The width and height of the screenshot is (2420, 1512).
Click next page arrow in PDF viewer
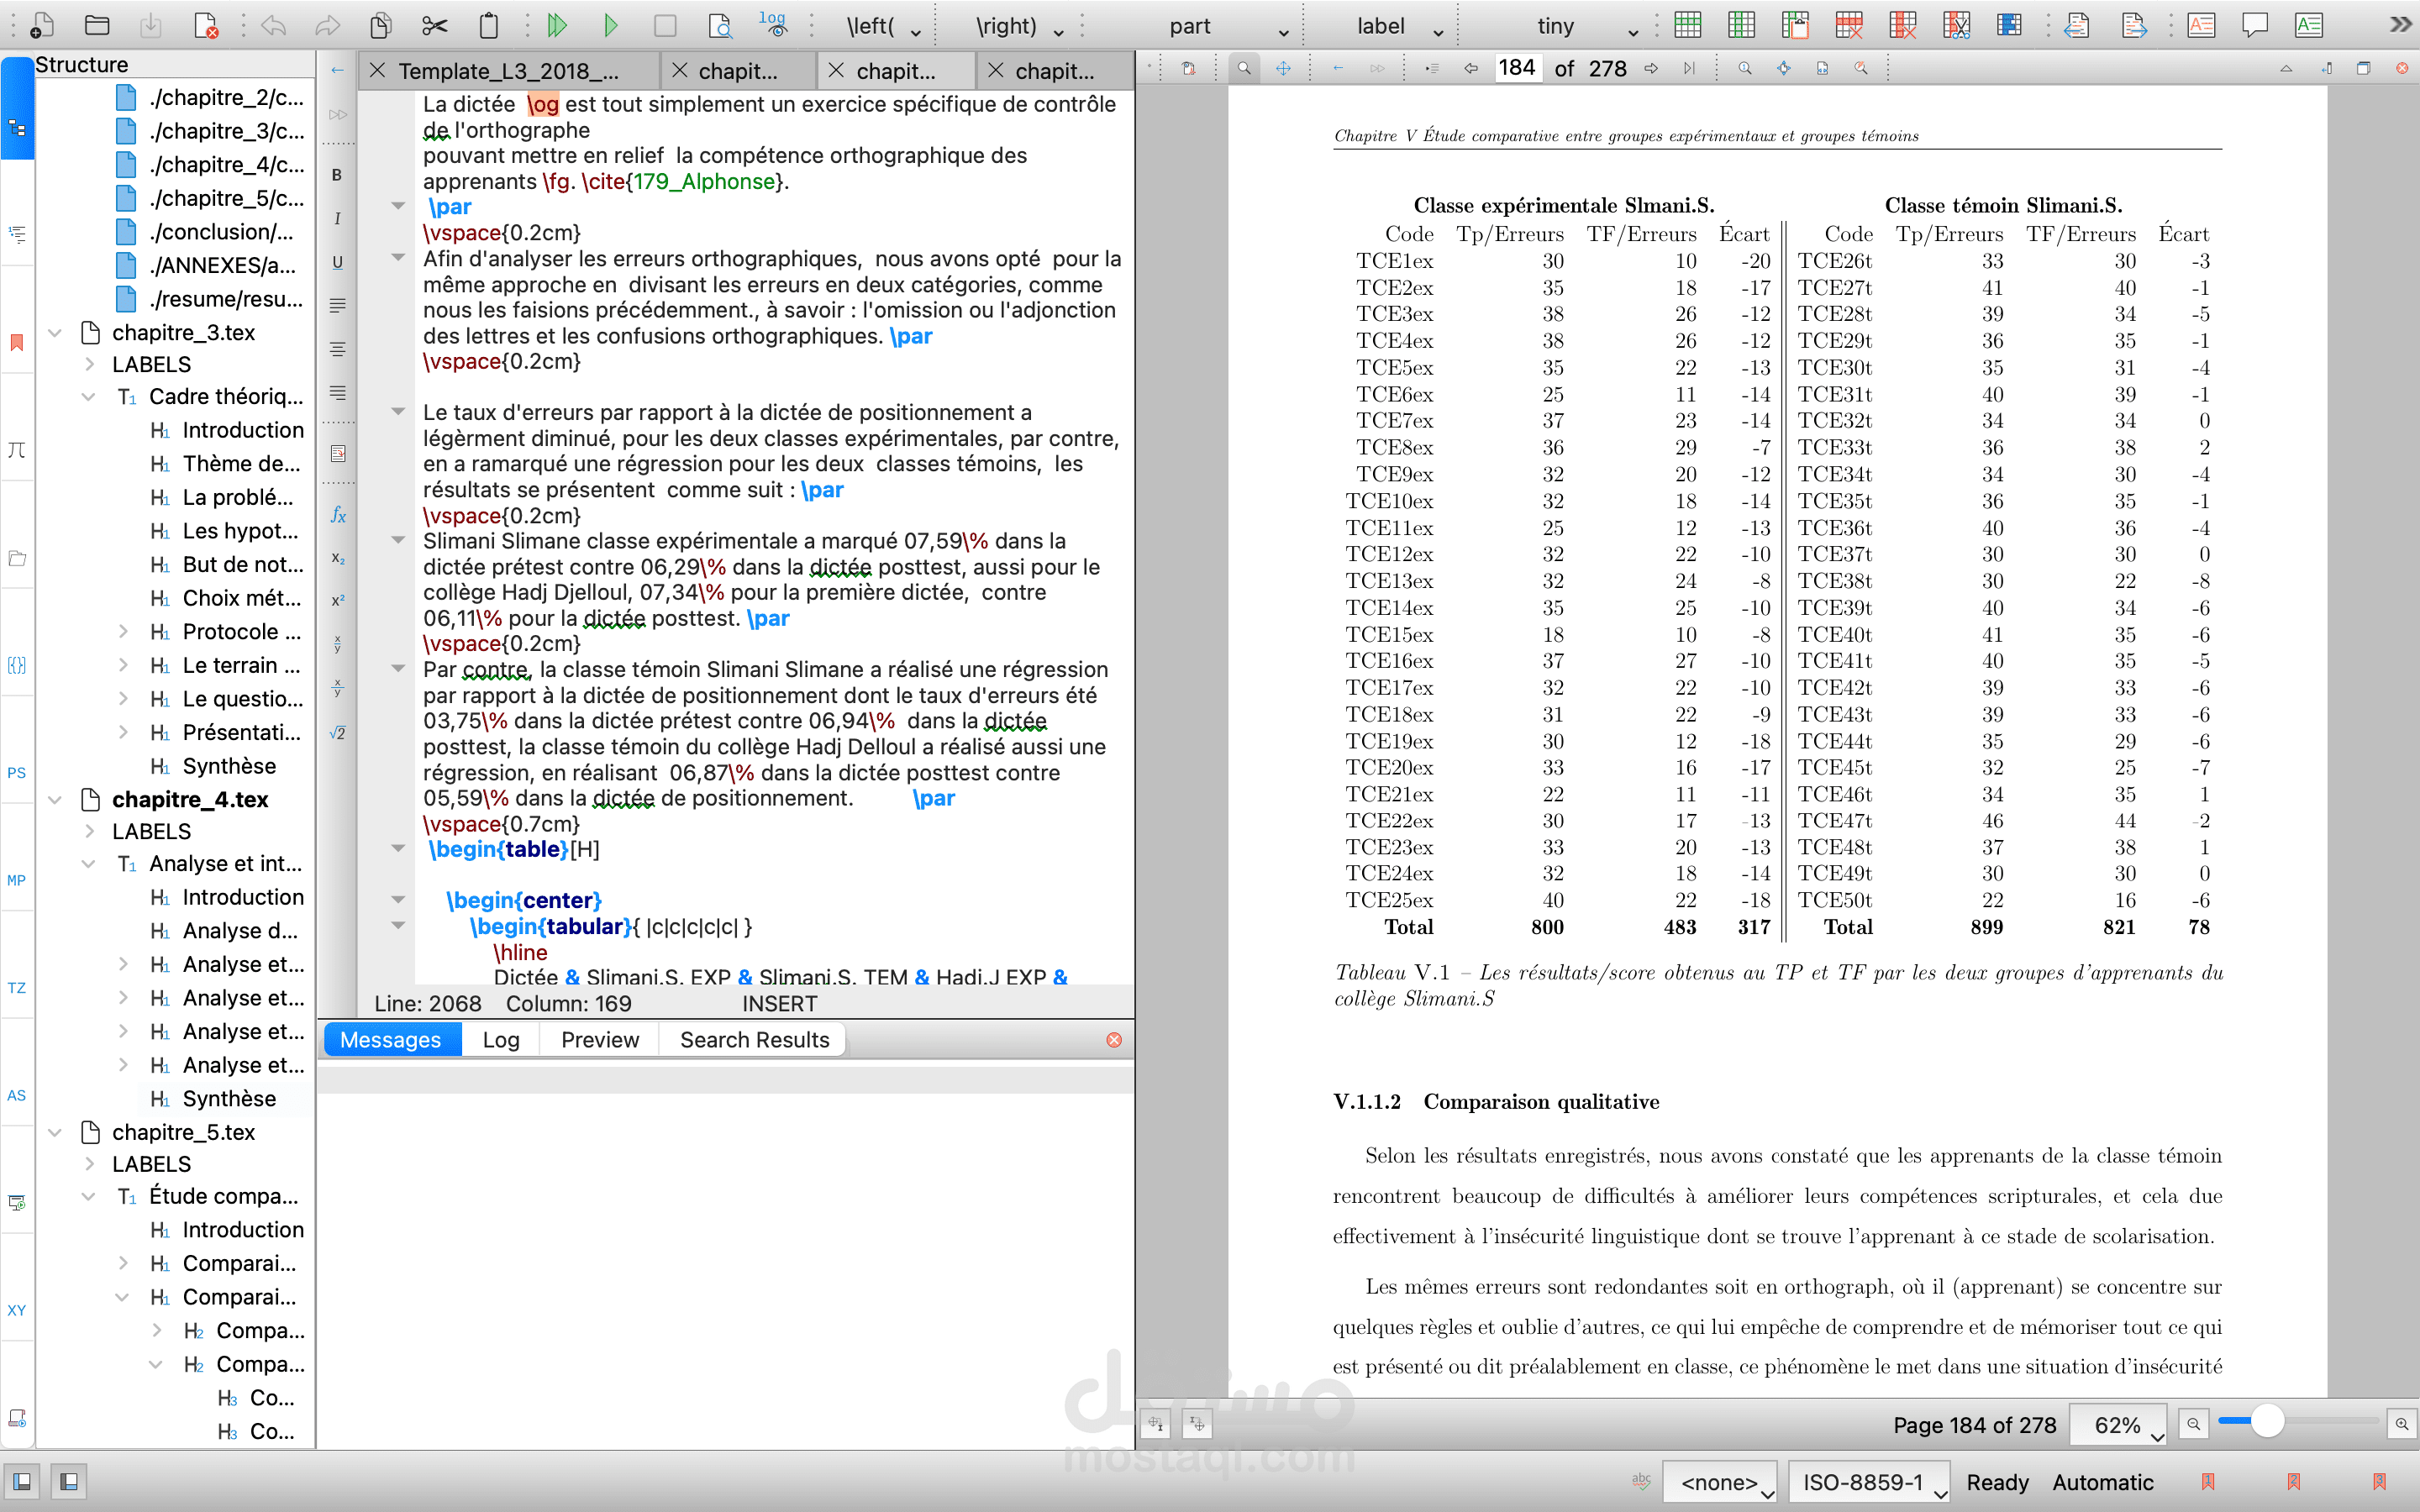point(1651,68)
